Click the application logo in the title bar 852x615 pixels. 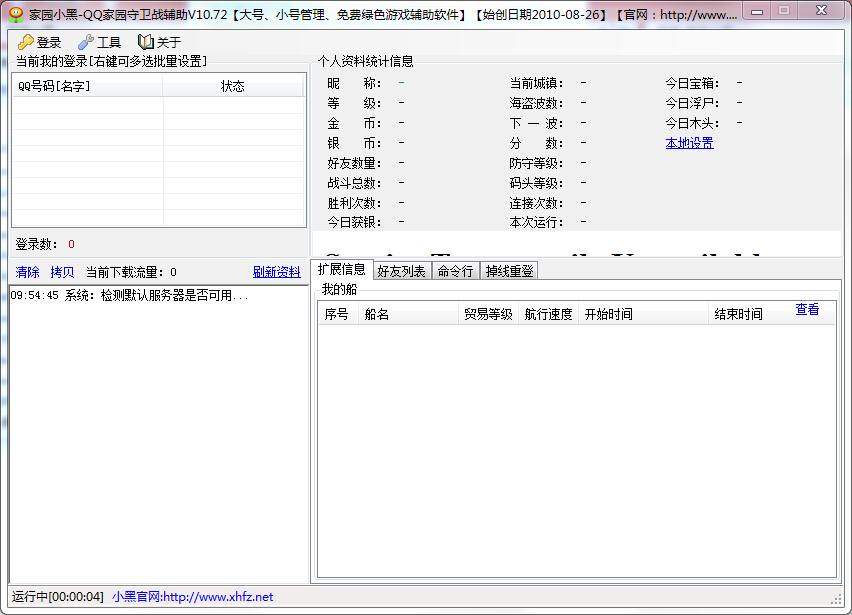14,10
